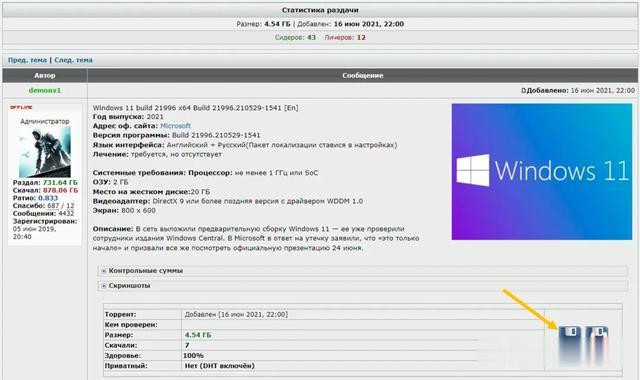Click the small post icon before 'Добавлено'
The height and width of the screenshot is (380, 640).
[523, 91]
